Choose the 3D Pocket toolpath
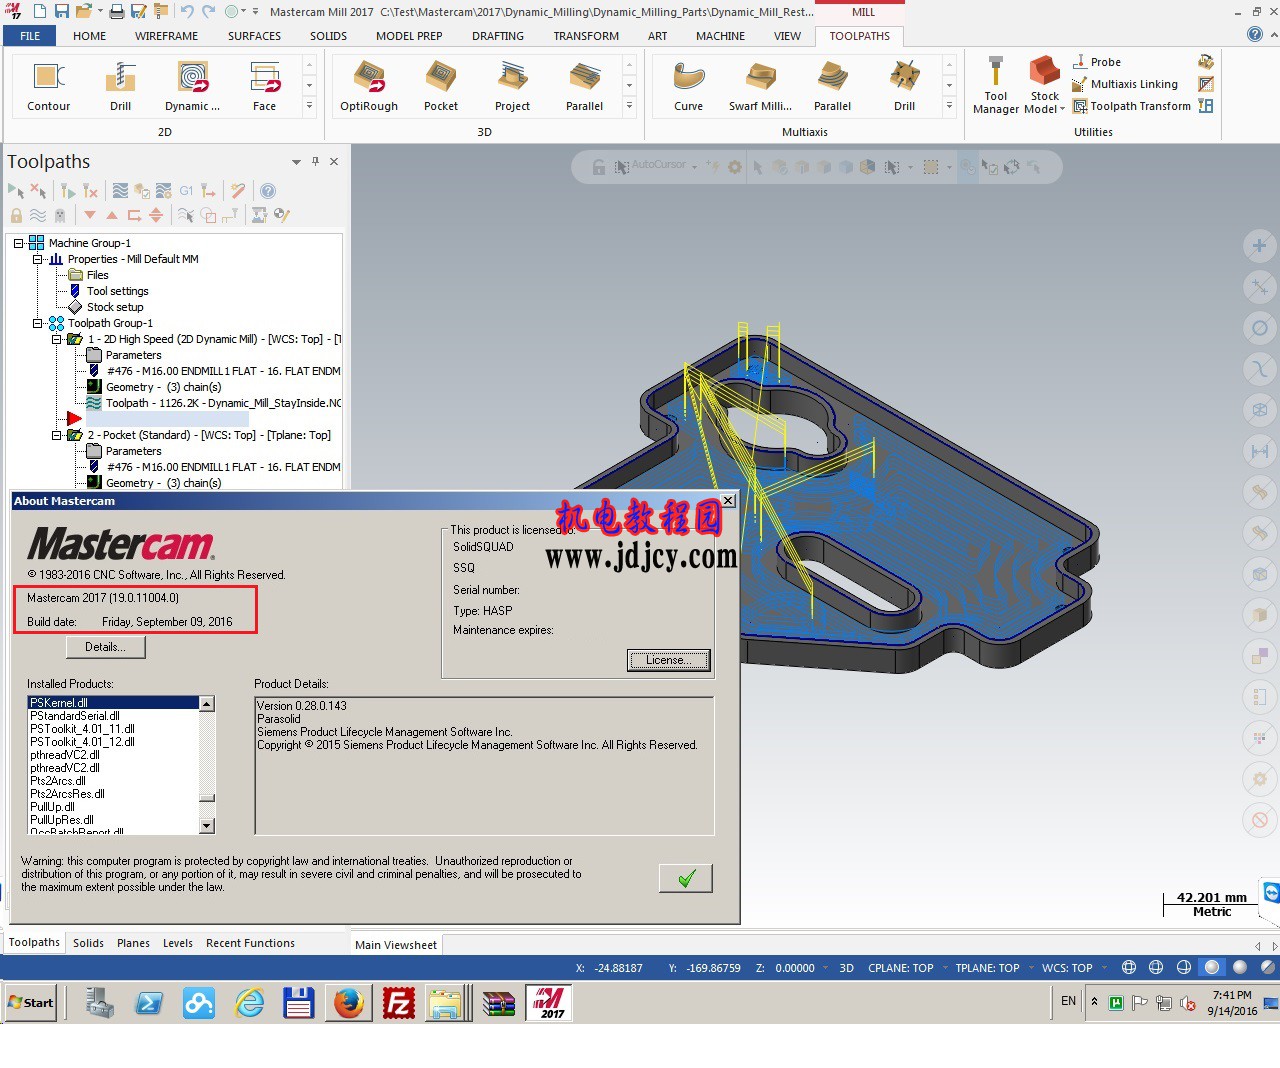1280x1068 pixels. tap(441, 86)
